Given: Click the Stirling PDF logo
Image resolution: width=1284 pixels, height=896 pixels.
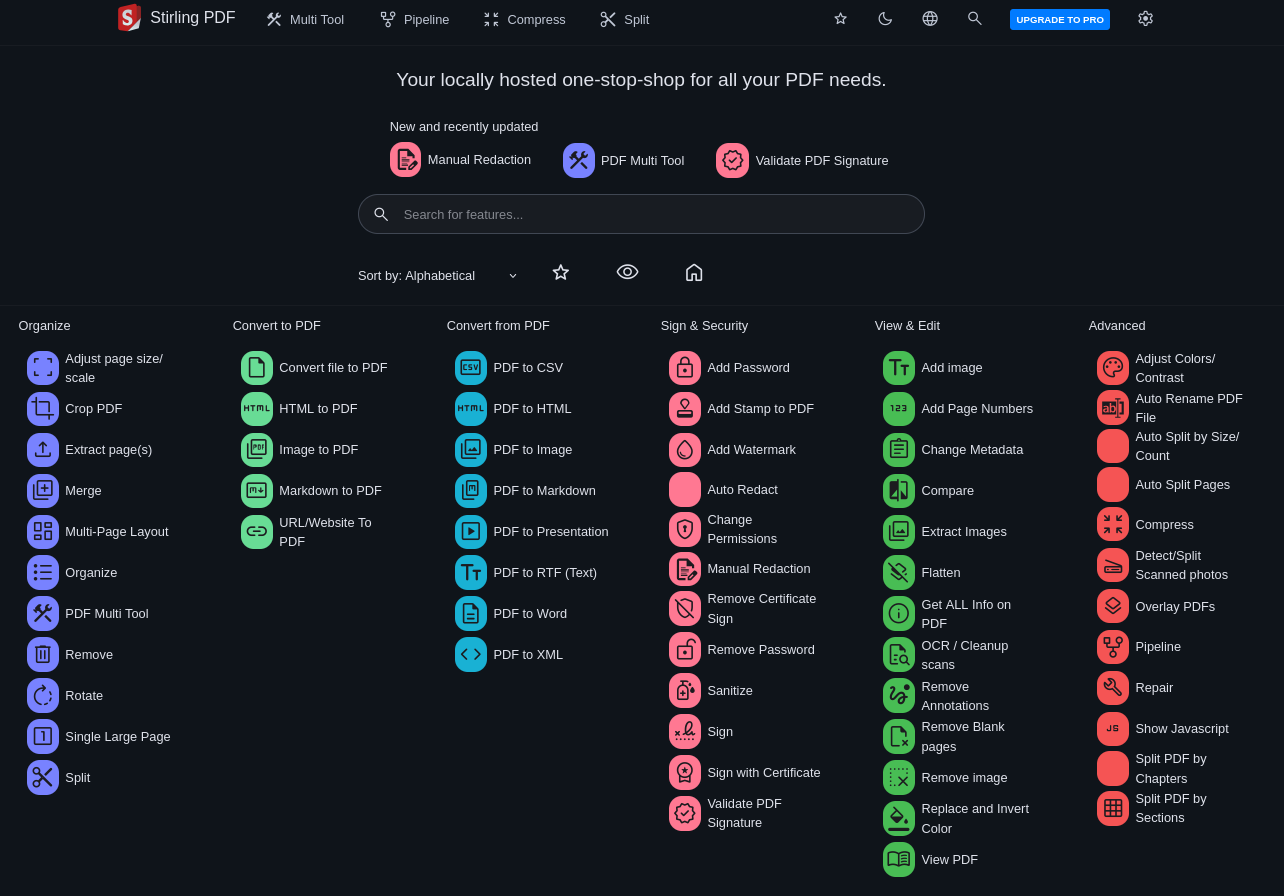Looking at the screenshot, I should [x=176, y=18].
